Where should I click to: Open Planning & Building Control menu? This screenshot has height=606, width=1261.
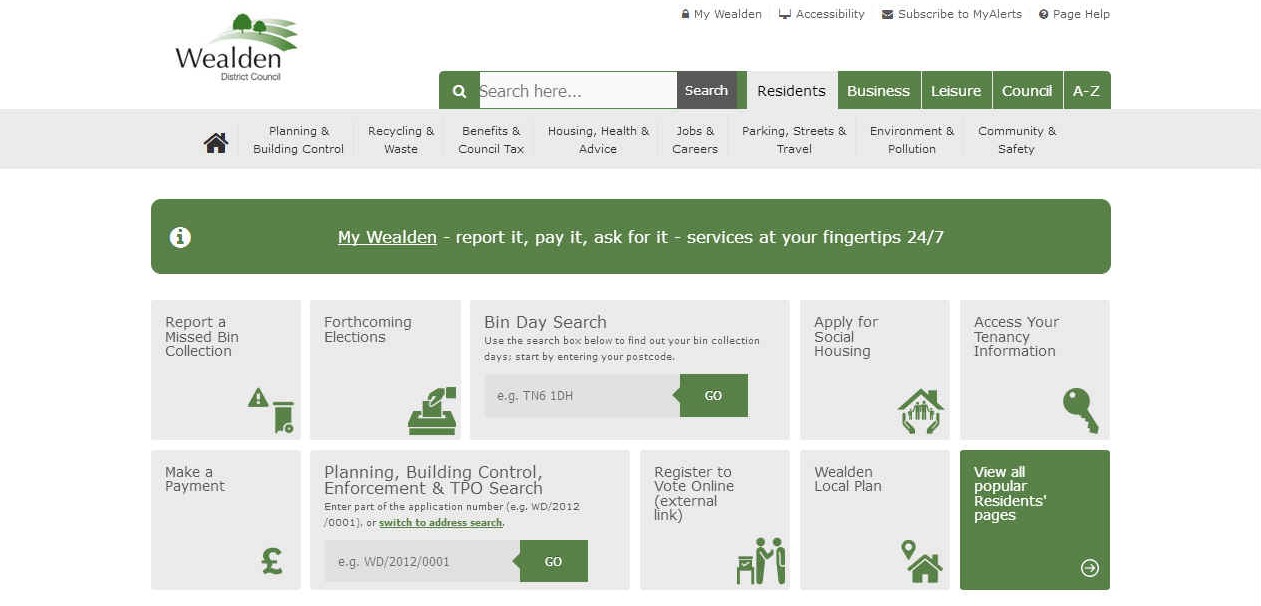[x=298, y=140]
